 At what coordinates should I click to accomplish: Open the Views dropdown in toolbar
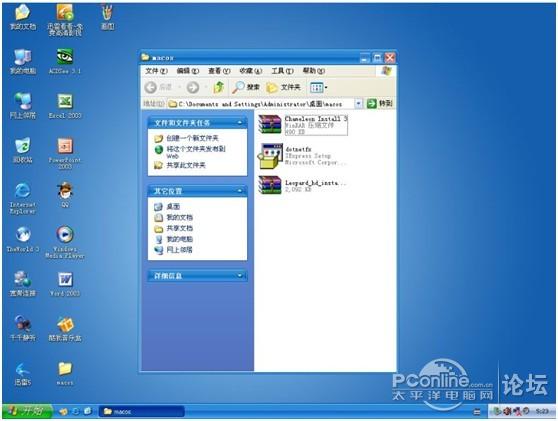click(x=319, y=87)
